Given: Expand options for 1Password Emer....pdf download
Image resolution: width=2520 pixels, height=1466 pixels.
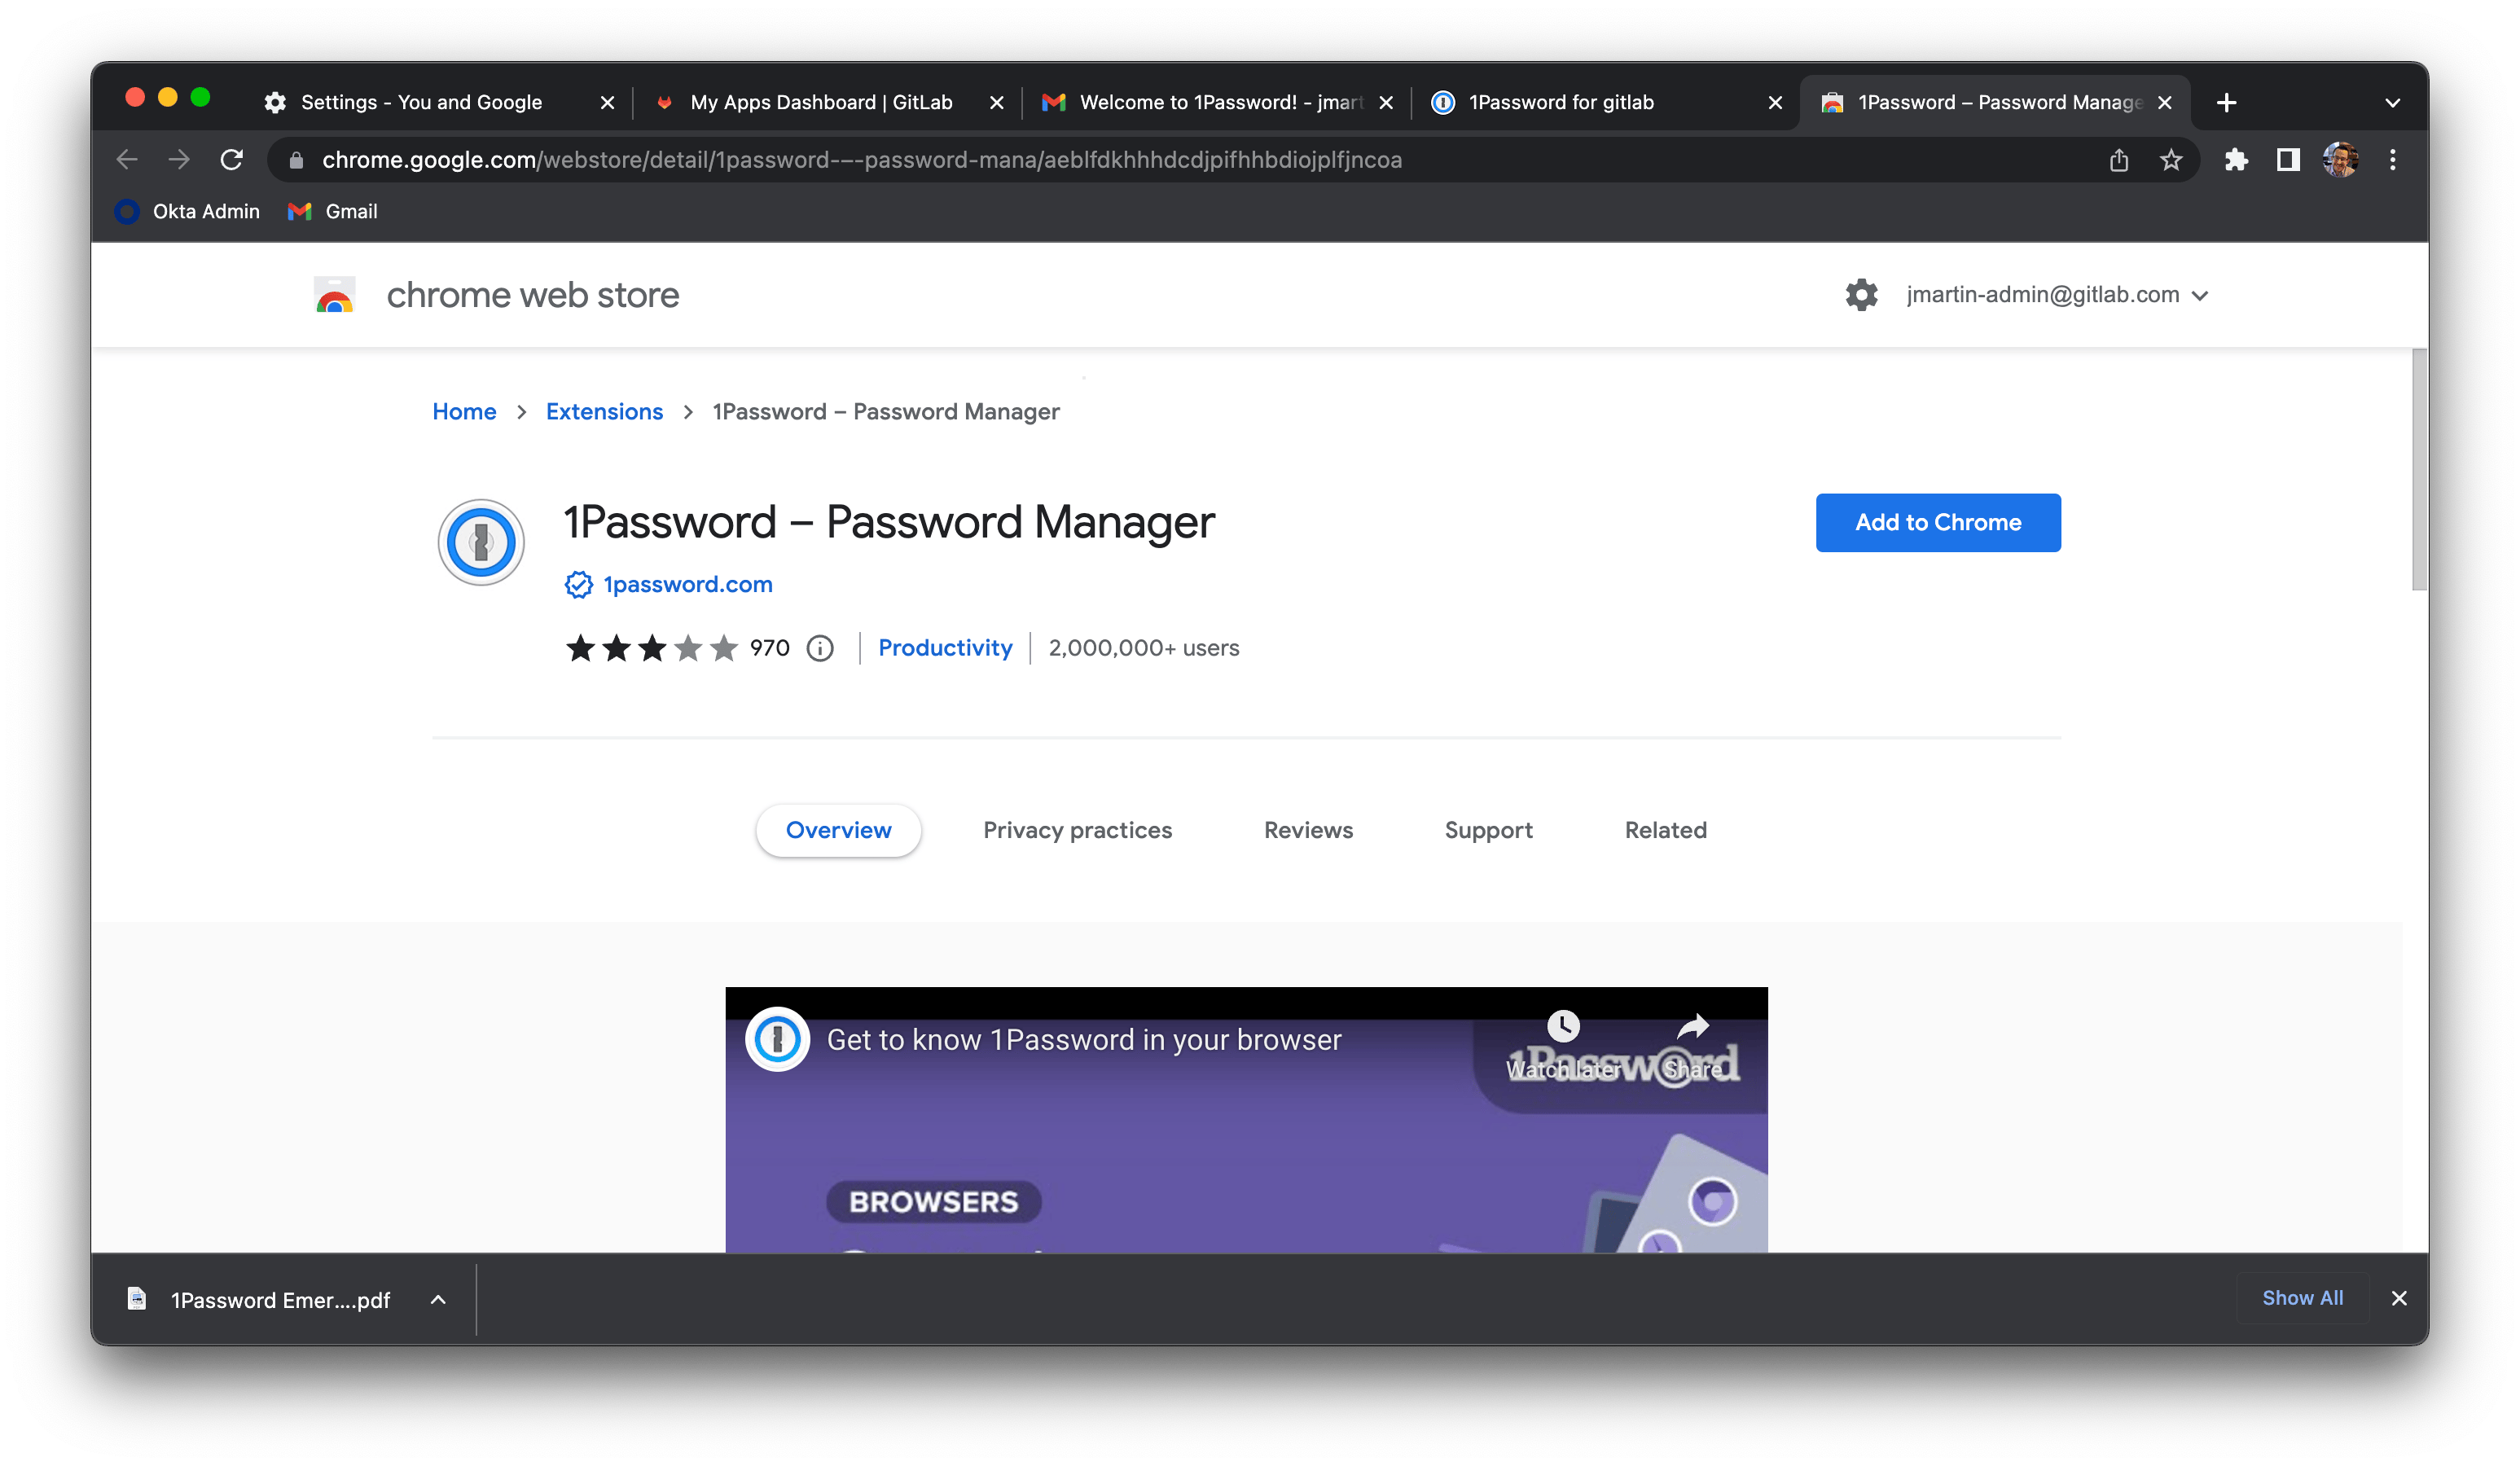Looking at the screenshot, I should tap(438, 1300).
